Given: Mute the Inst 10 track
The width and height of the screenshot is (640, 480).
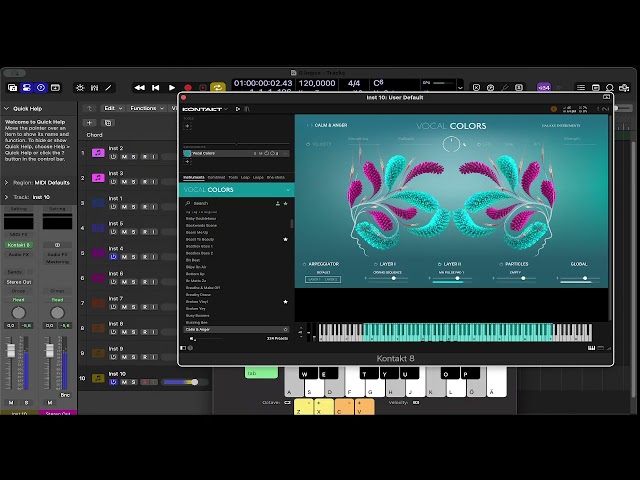Looking at the screenshot, I should click(124, 382).
